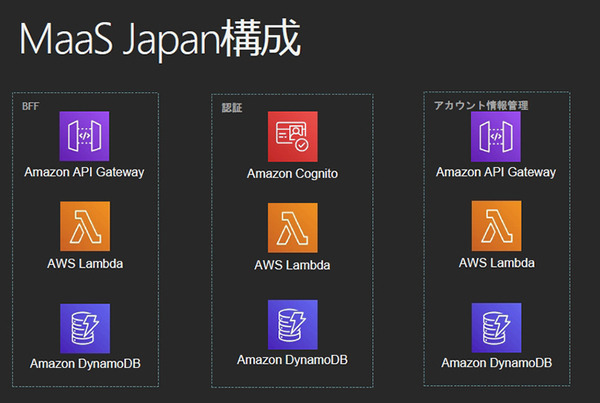The width and height of the screenshot is (600, 403).
Task: Select Lambda icon in アカウント情報管理 group
Action: point(496,226)
